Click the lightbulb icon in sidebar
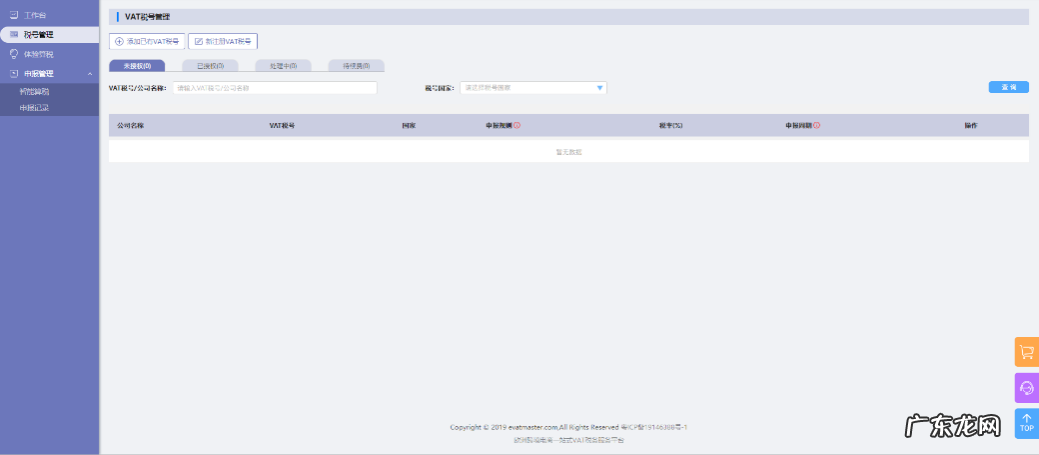 (x=14, y=54)
